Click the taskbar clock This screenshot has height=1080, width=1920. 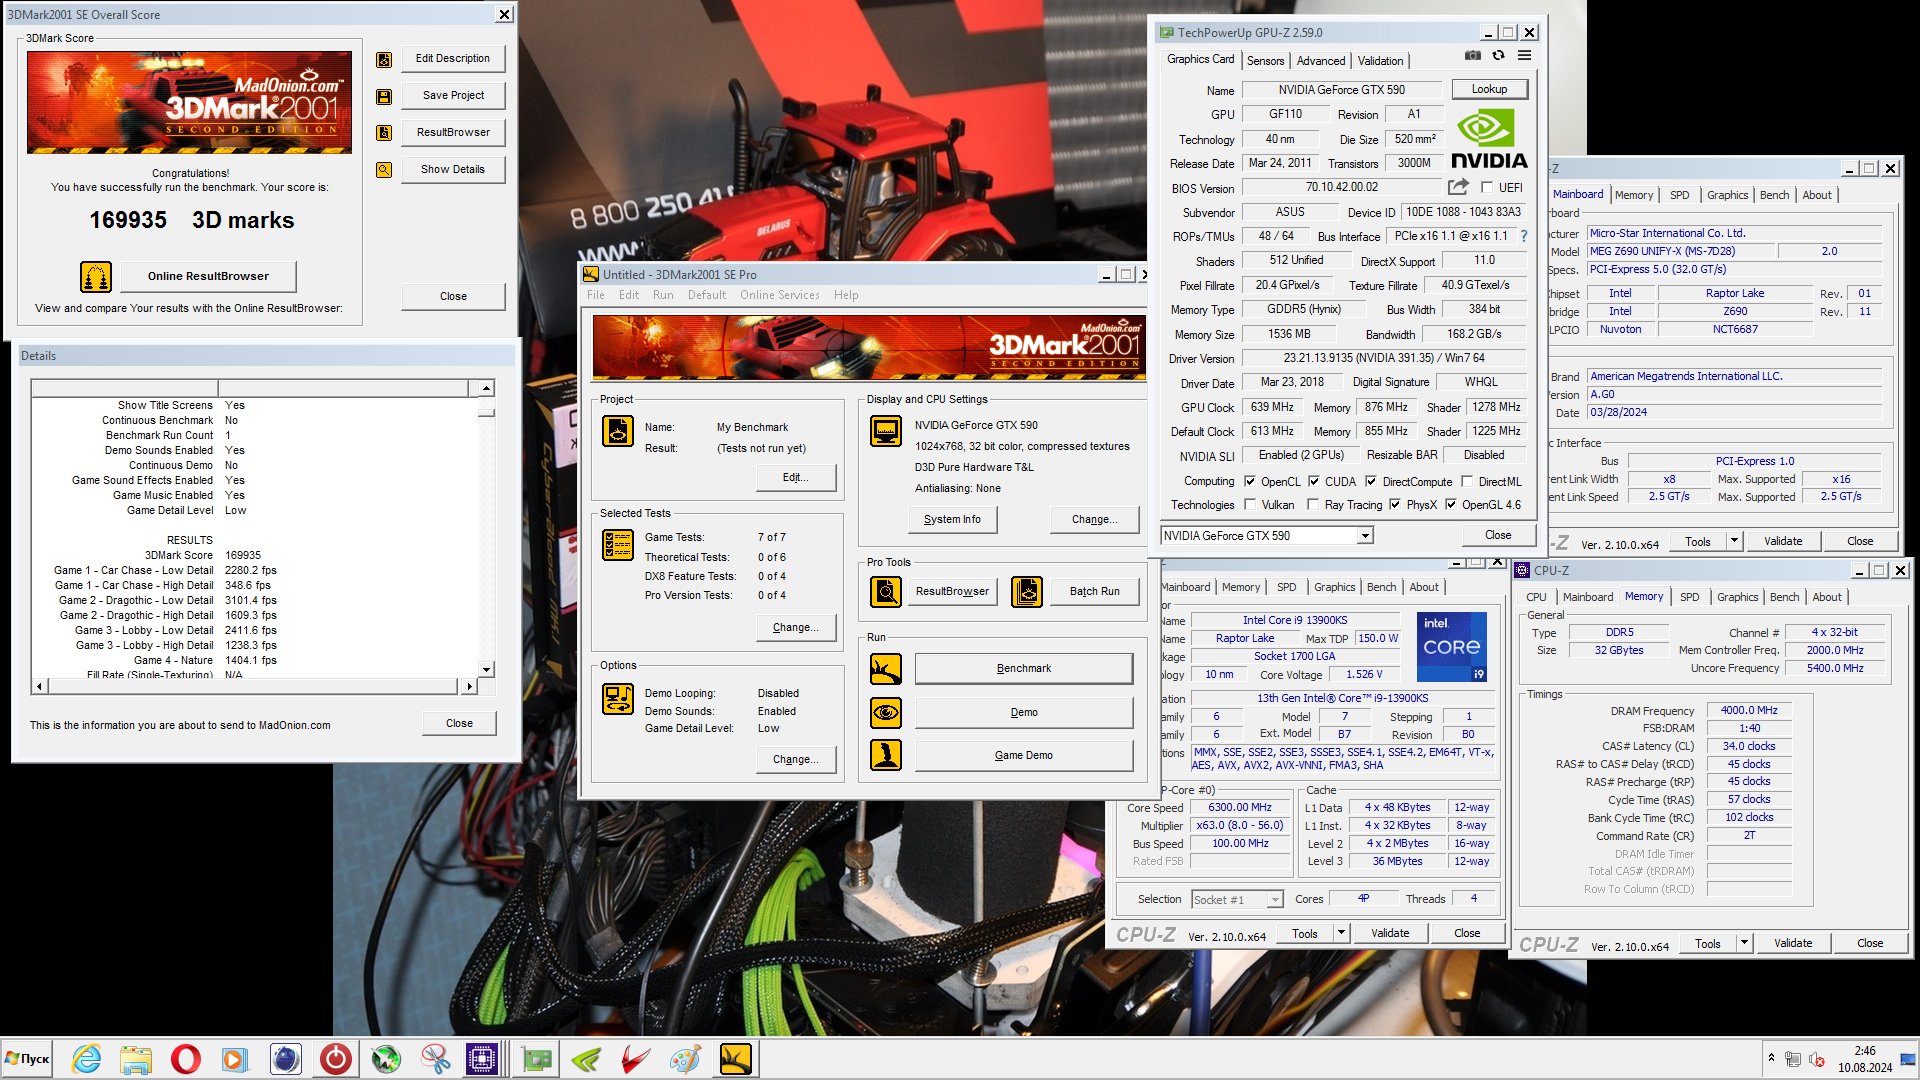pos(1865,1059)
